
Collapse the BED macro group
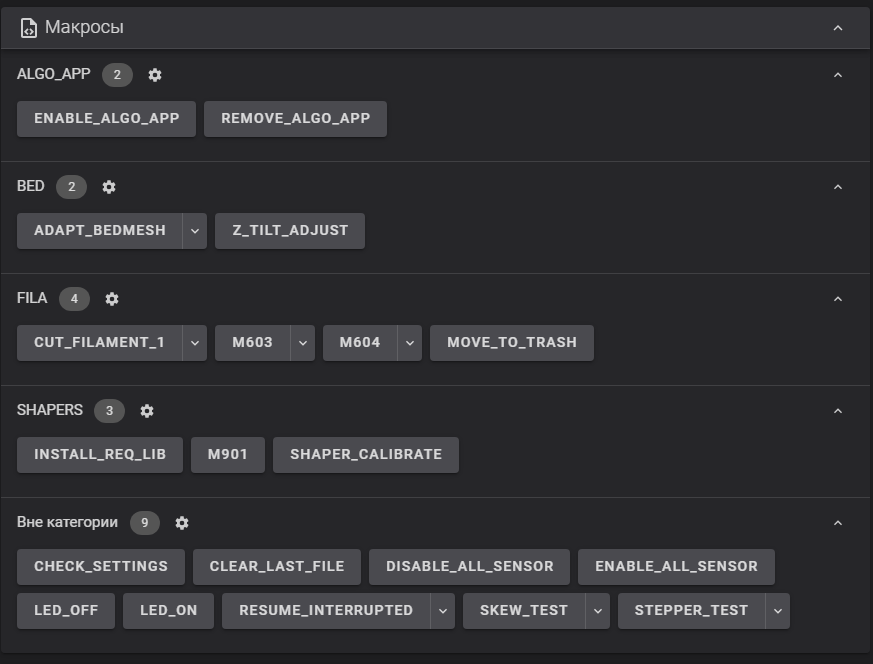point(838,187)
